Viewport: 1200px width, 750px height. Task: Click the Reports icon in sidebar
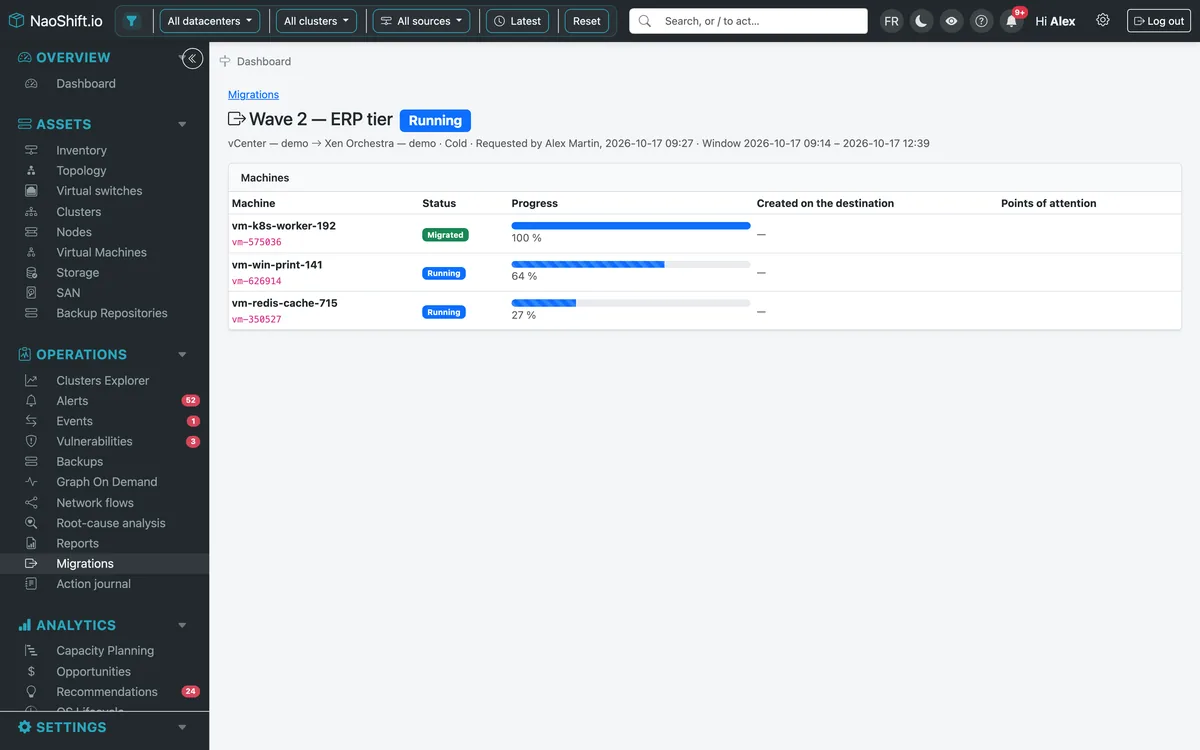(x=32, y=543)
